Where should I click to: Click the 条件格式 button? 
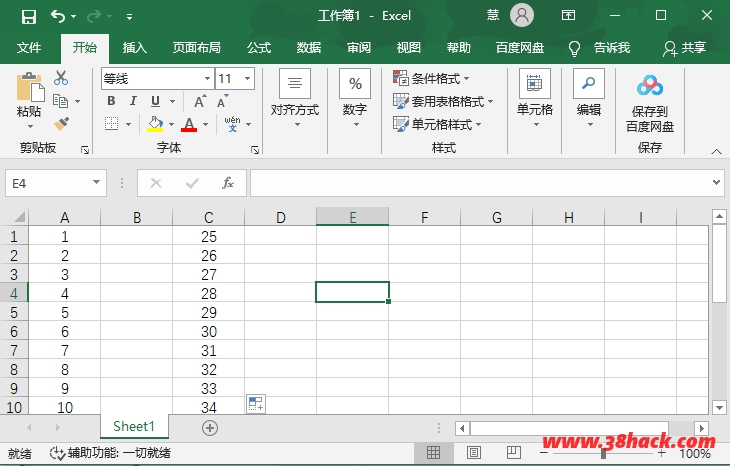pos(432,78)
